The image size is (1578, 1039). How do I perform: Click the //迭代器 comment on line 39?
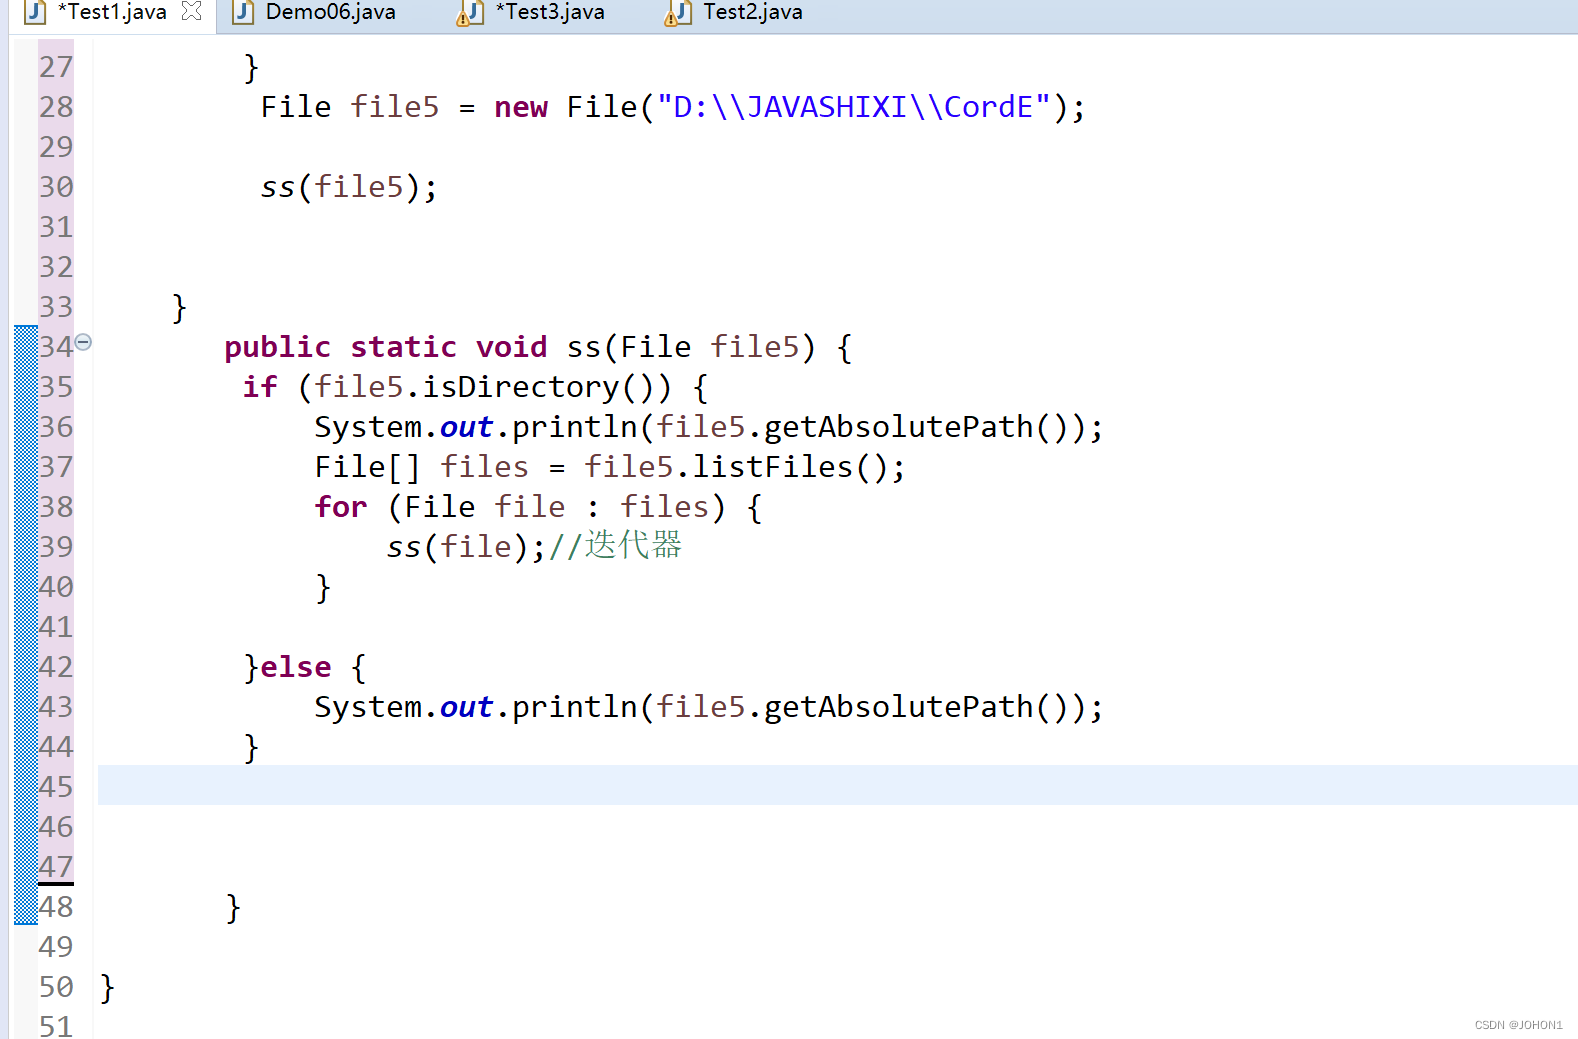click(x=615, y=545)
